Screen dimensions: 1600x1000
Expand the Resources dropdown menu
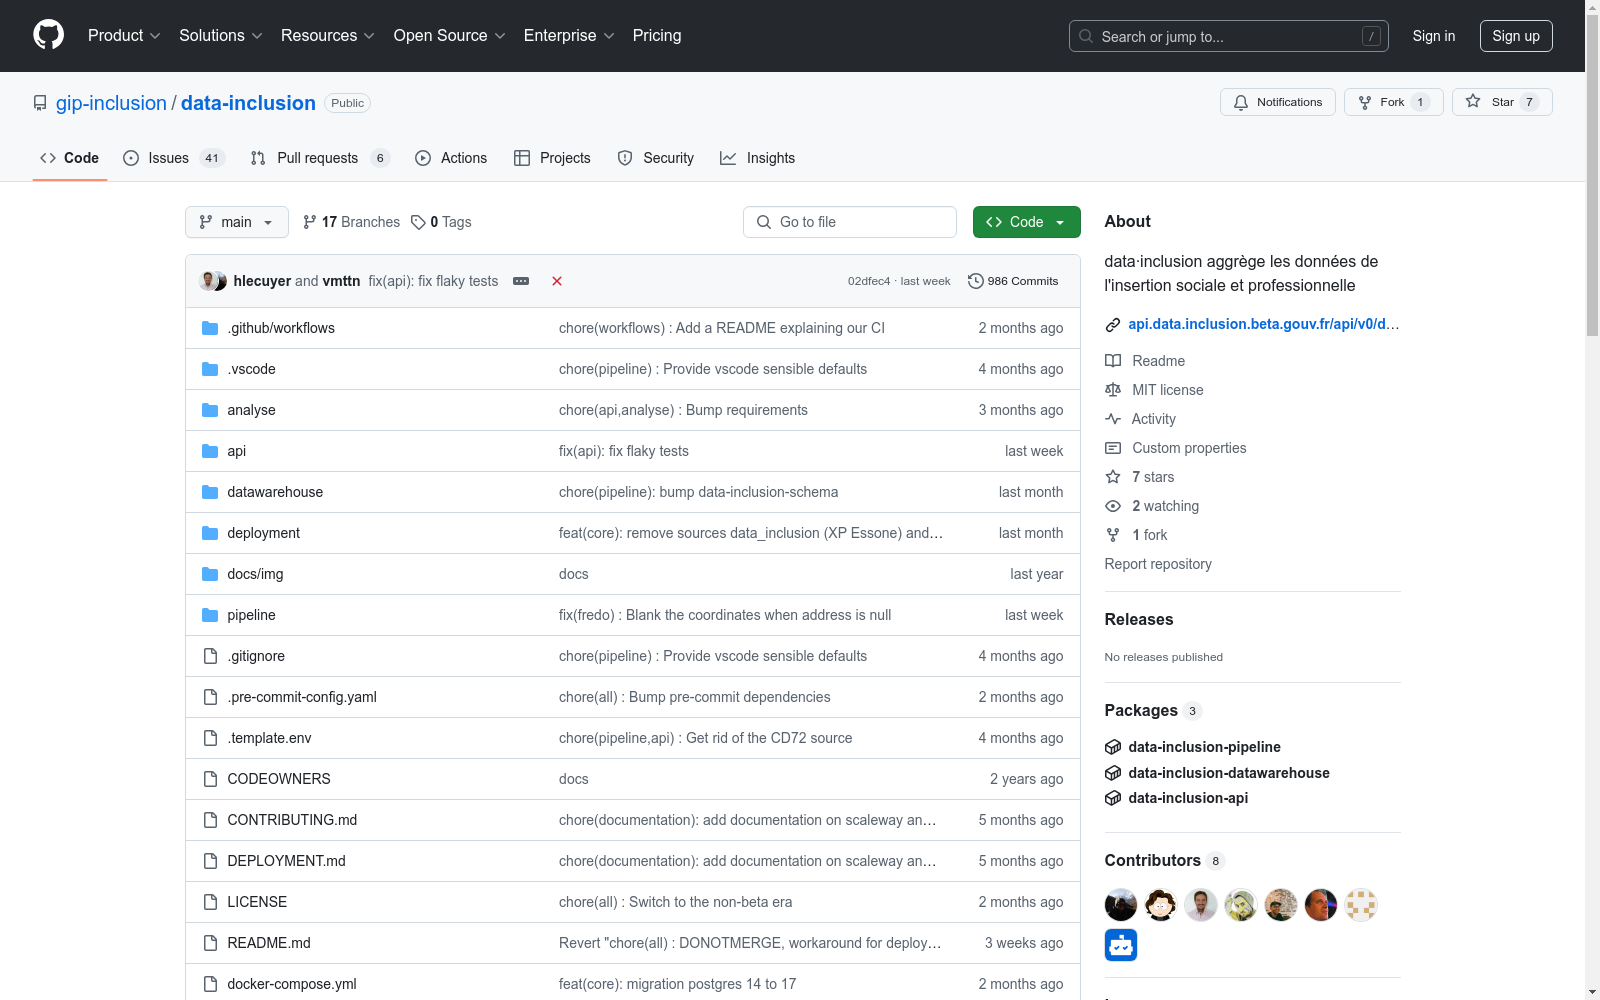click(x=328, y=36)
